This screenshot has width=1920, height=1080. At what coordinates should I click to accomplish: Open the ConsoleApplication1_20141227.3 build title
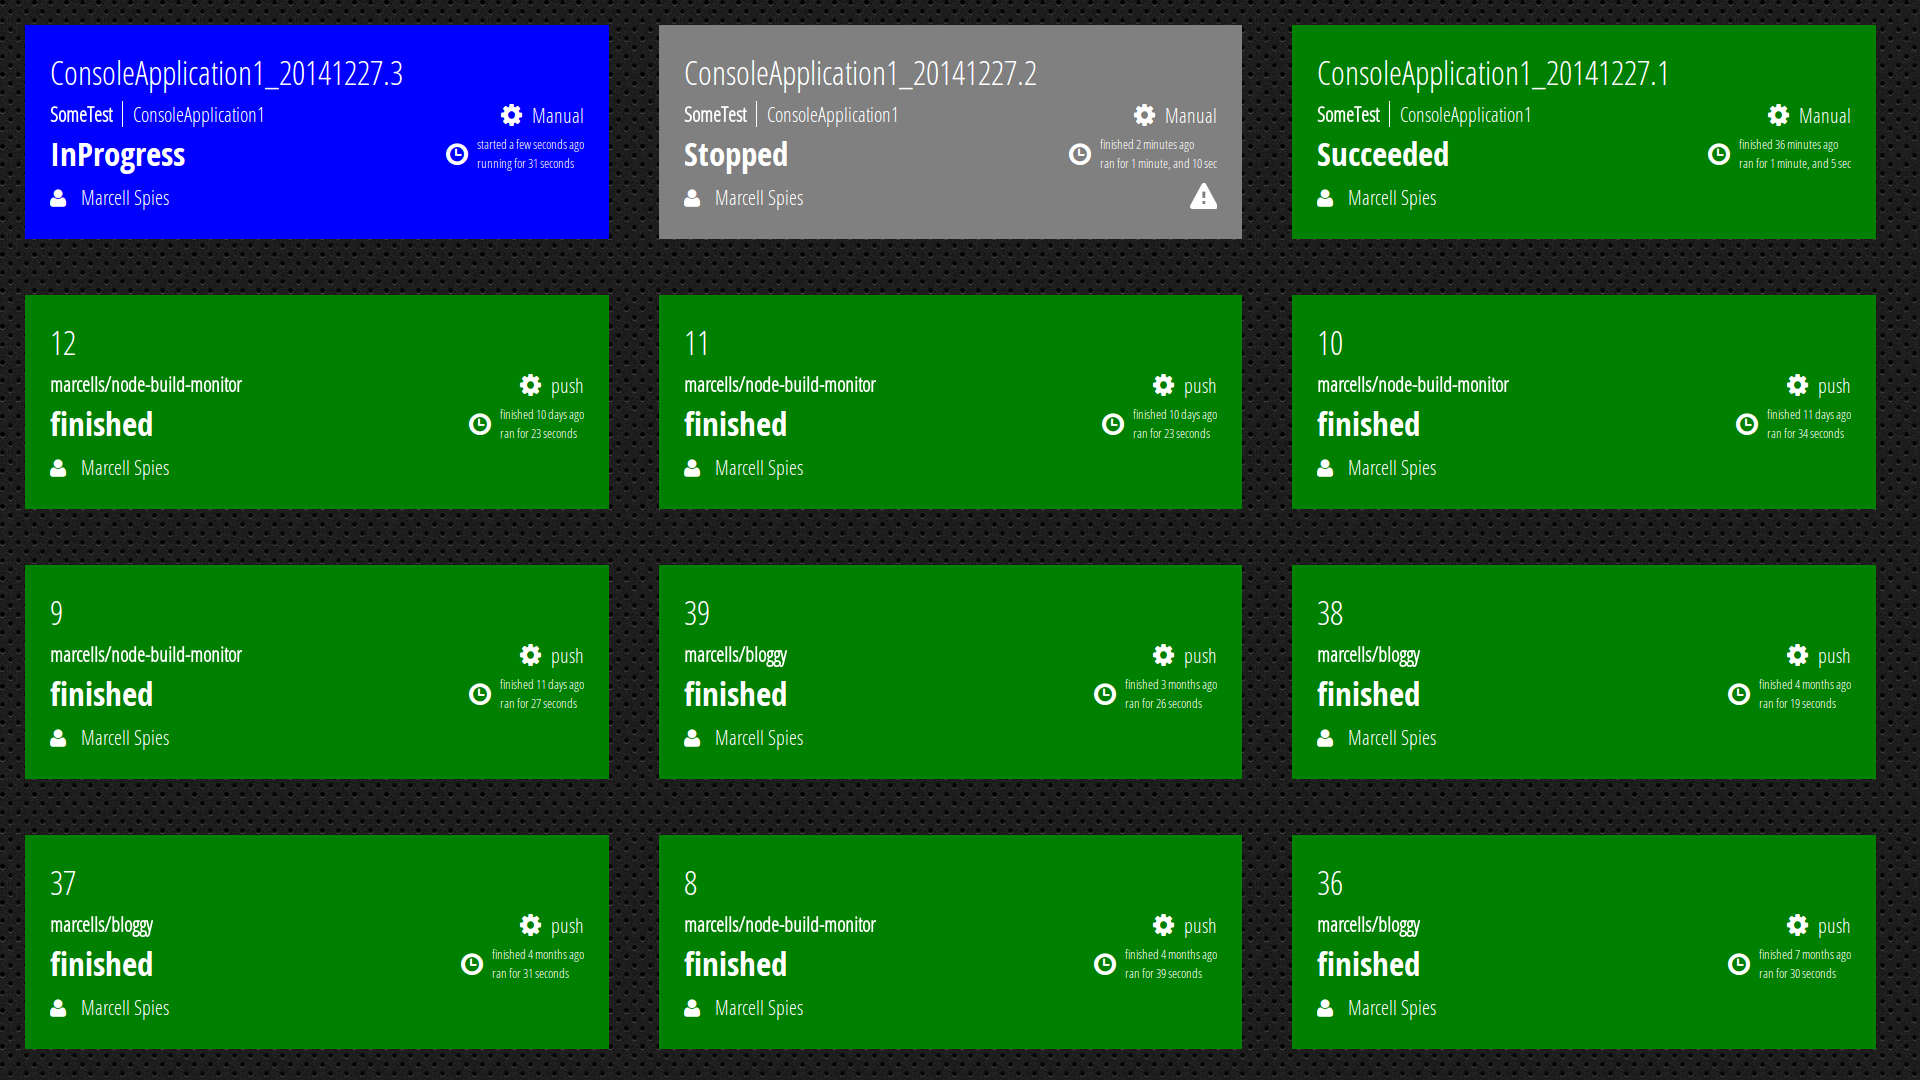tap(226, 74)
